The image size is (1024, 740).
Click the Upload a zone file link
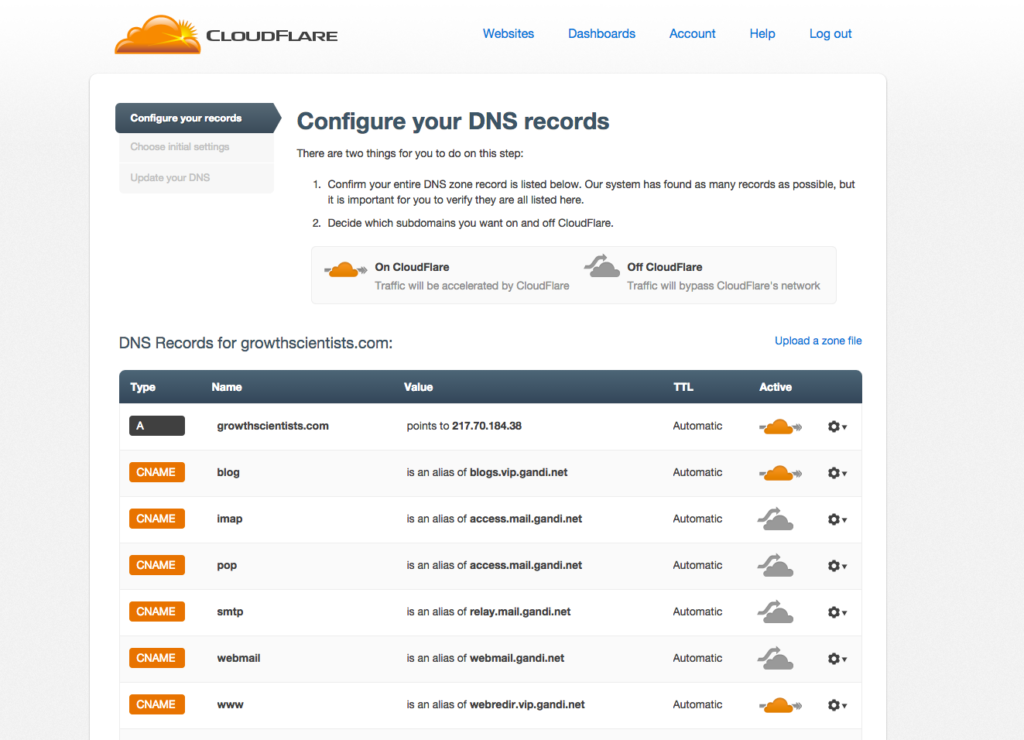818,340
